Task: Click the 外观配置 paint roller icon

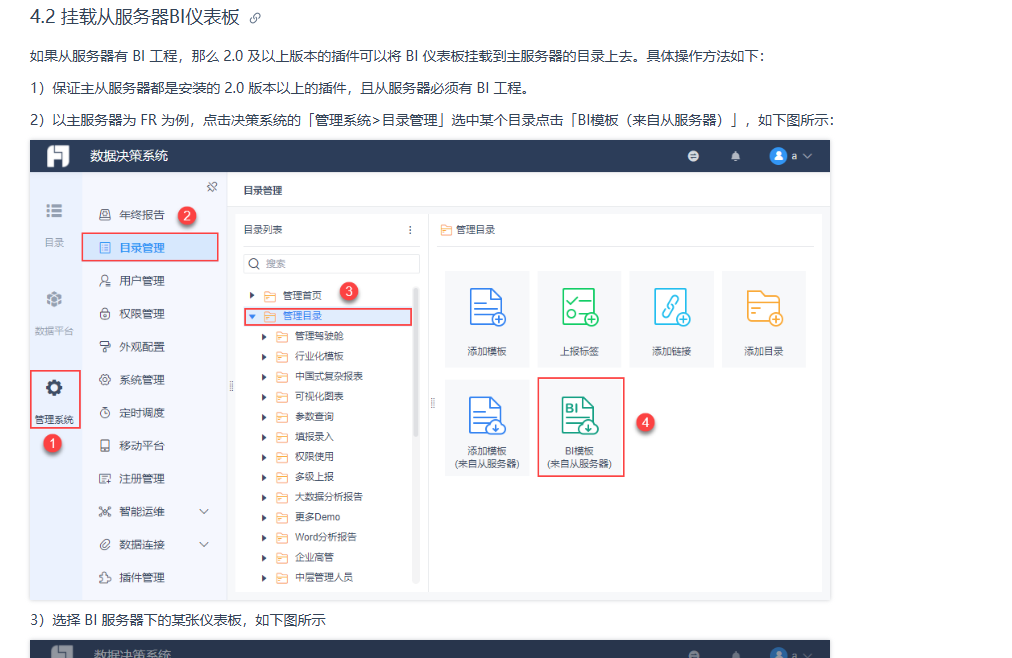Action: [105, 346]
